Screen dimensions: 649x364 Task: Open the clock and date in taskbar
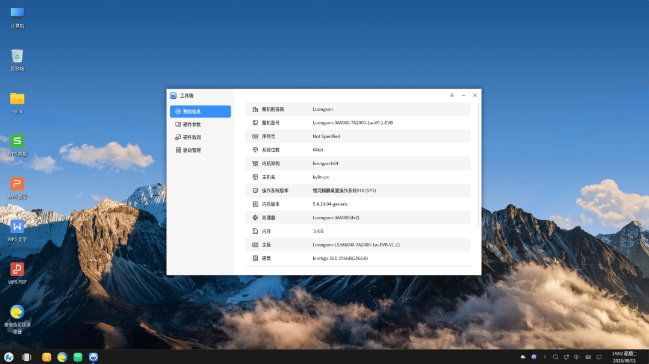coord(624,357)
